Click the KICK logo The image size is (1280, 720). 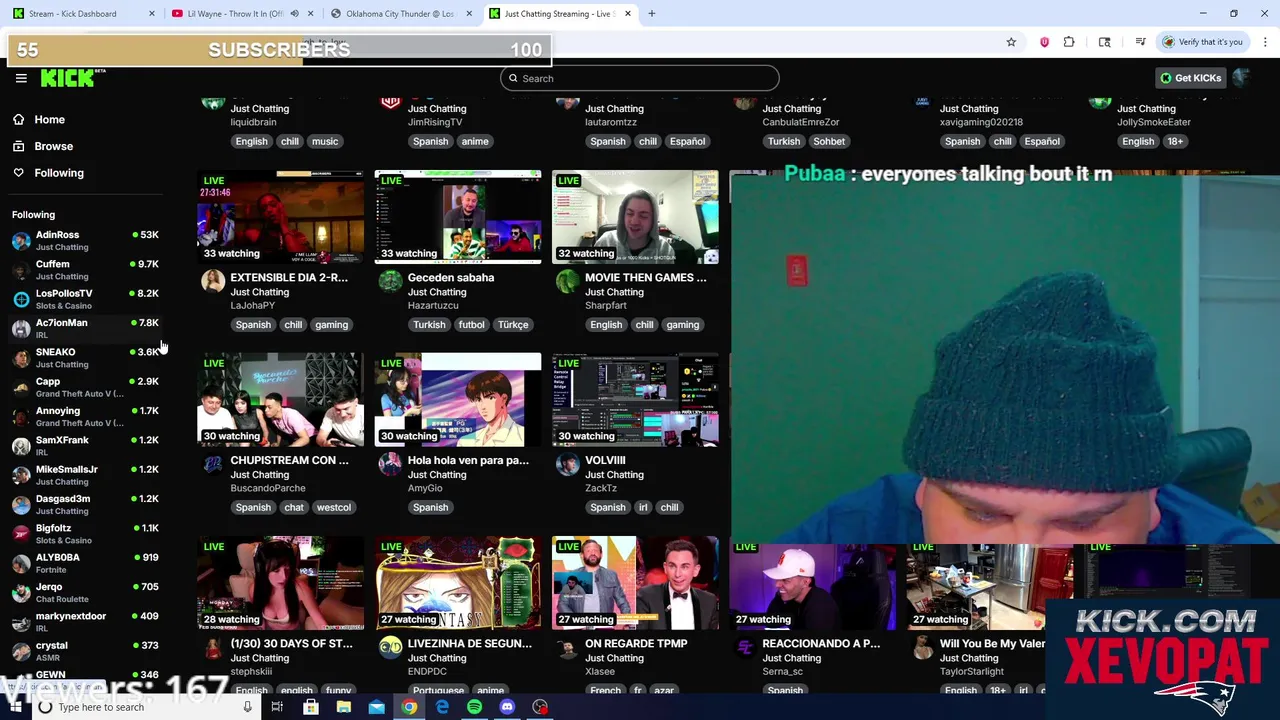tap(72, 78)
